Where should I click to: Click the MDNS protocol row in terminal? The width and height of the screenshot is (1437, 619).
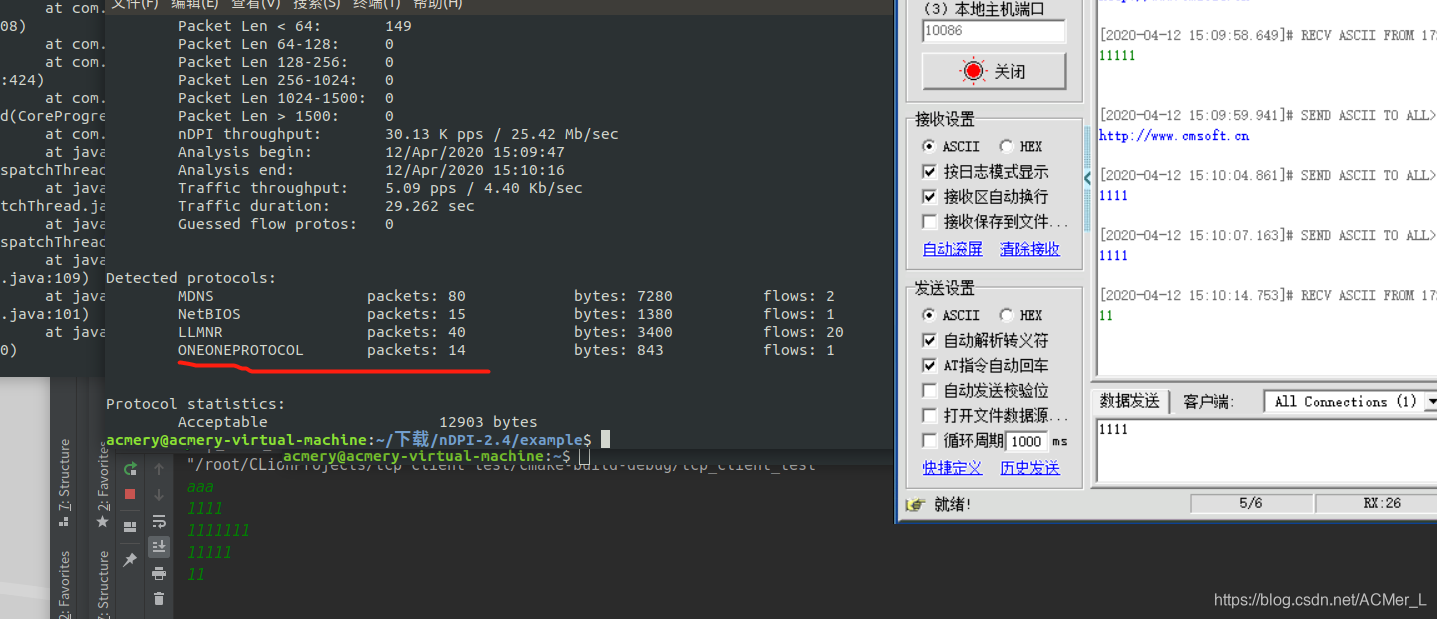click(506, 296)
